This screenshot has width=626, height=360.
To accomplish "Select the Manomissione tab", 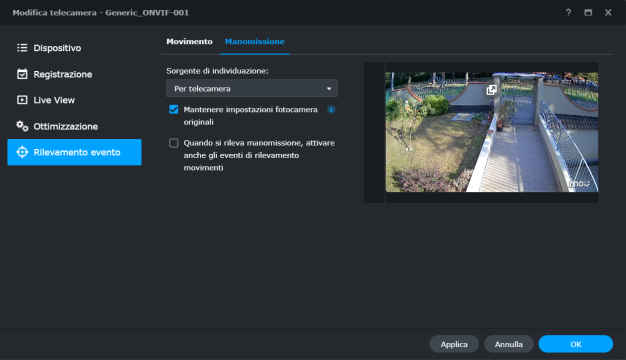I will point(255,42).
